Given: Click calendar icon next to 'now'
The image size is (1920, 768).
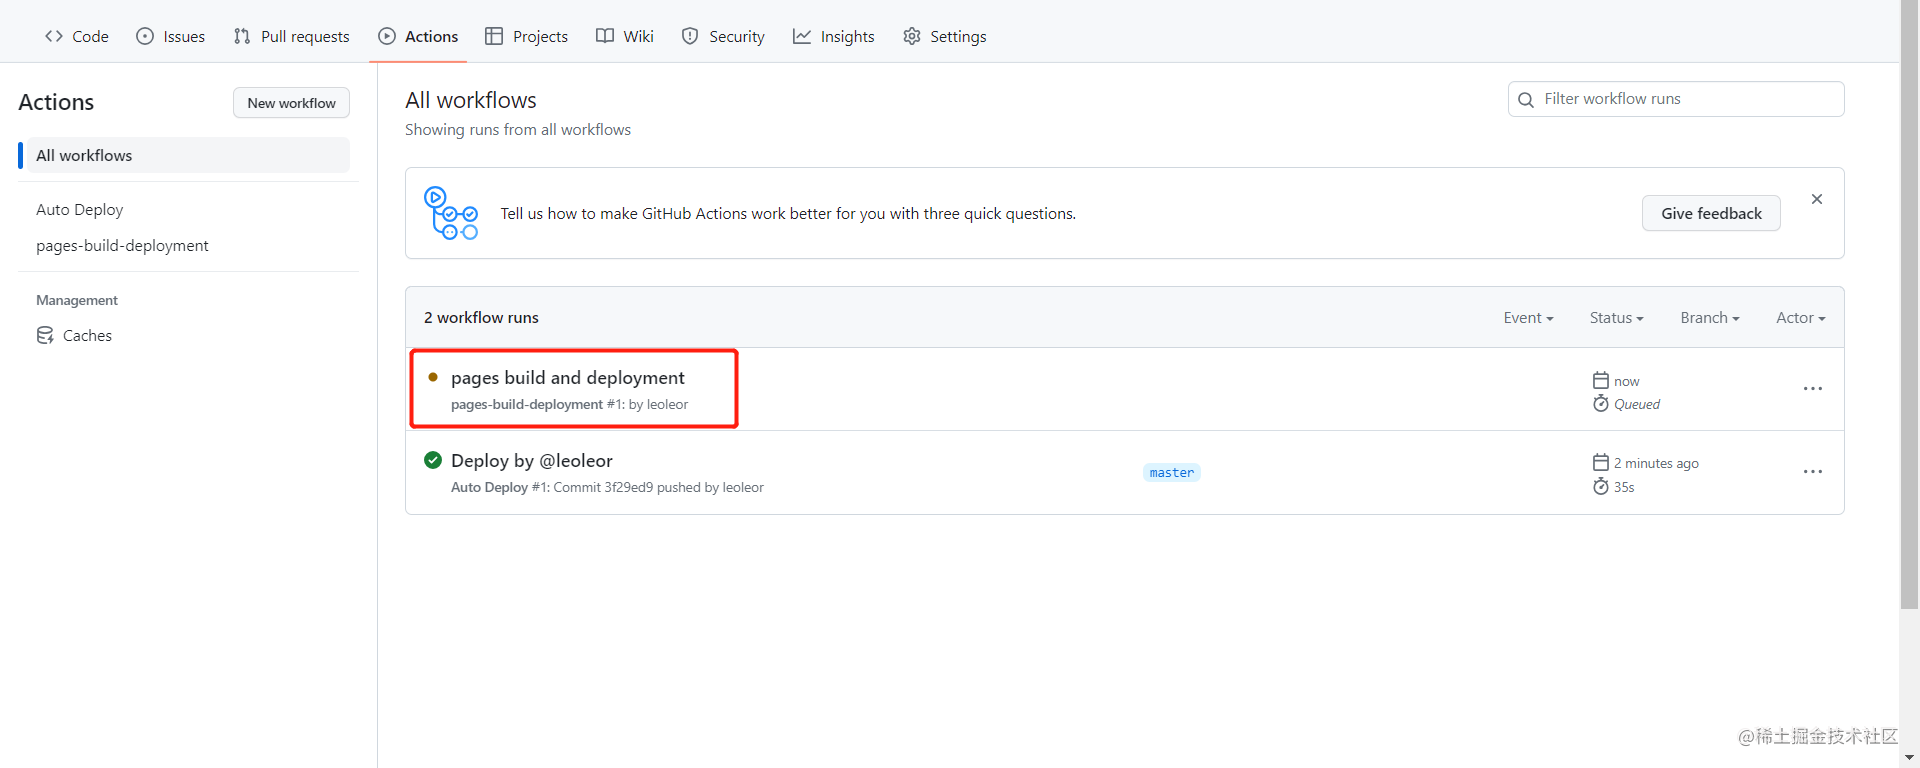Looking at the screenshot, I should pos(1601,380).
